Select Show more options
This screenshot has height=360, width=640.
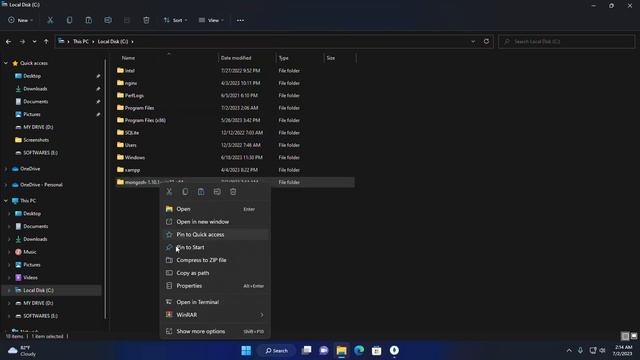click(215, 331)
